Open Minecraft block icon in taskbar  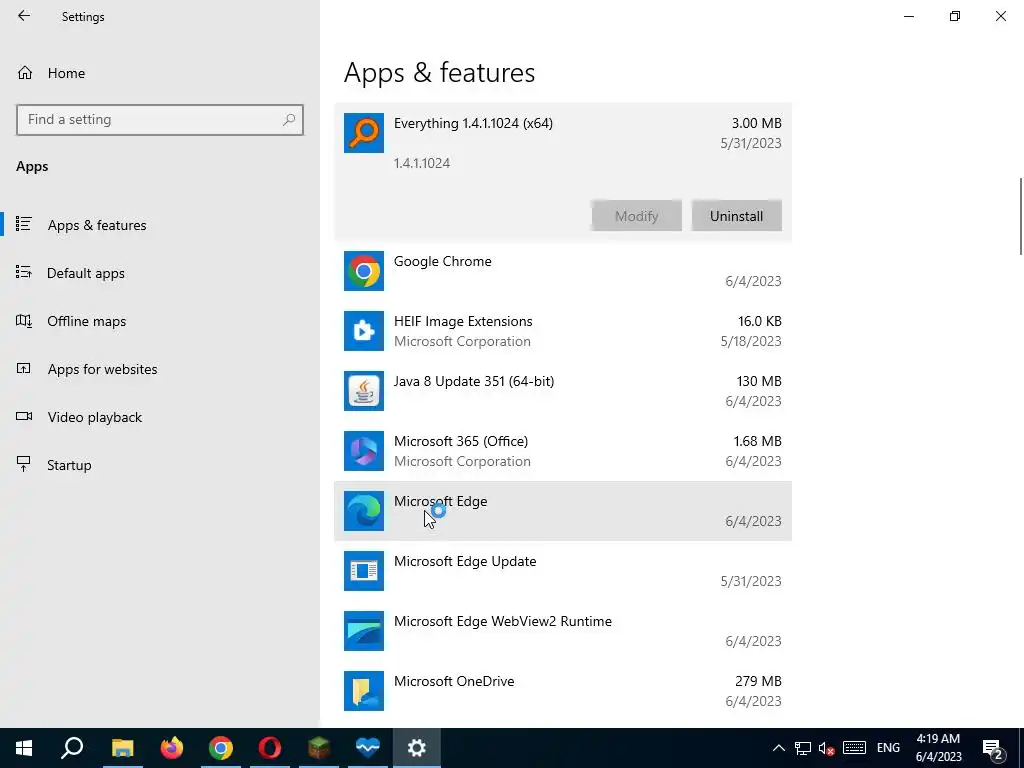point(319,748)
